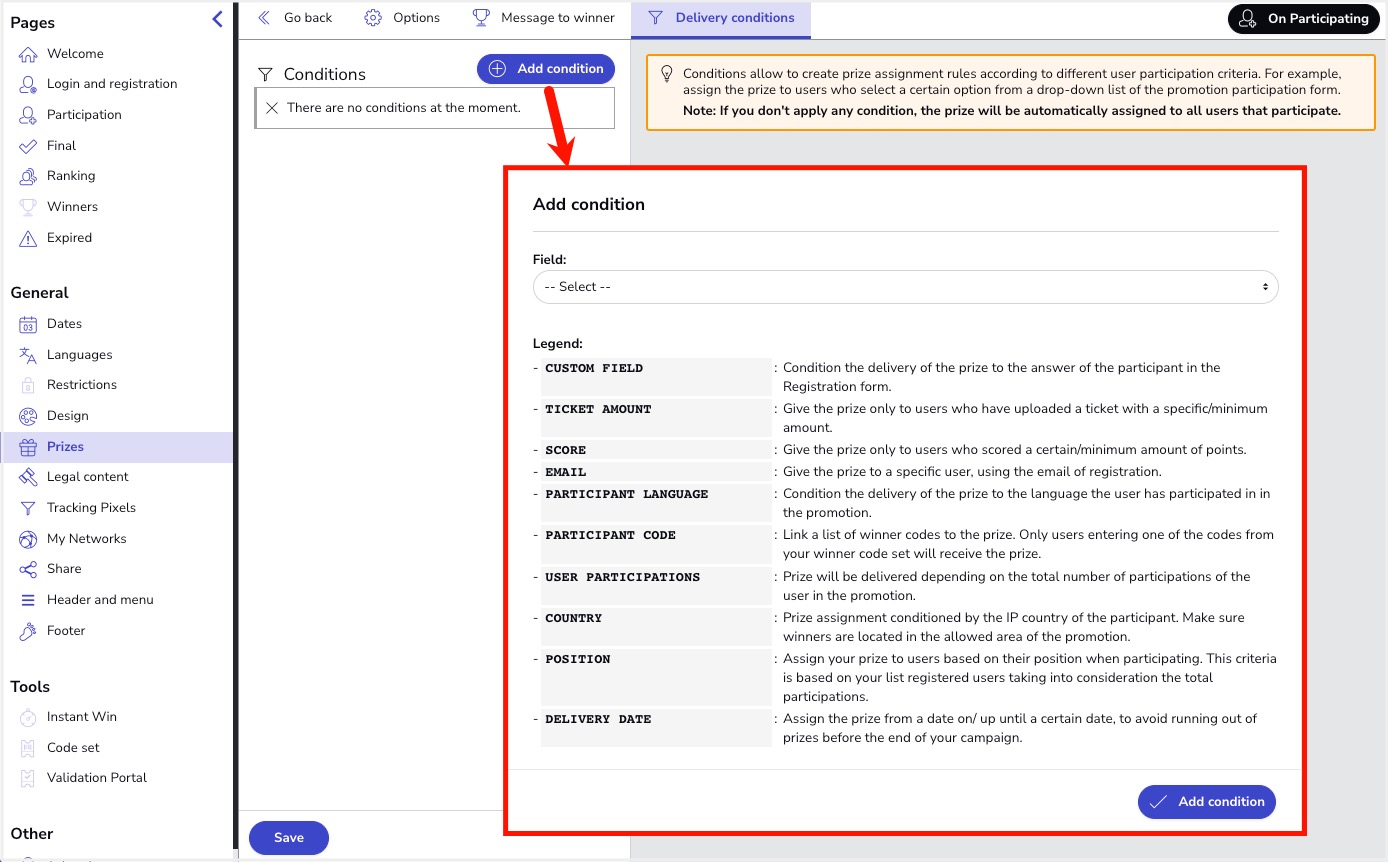Open the Field select dropdown
This screenshot has width=1388, height=862.
tap(905, 287)
